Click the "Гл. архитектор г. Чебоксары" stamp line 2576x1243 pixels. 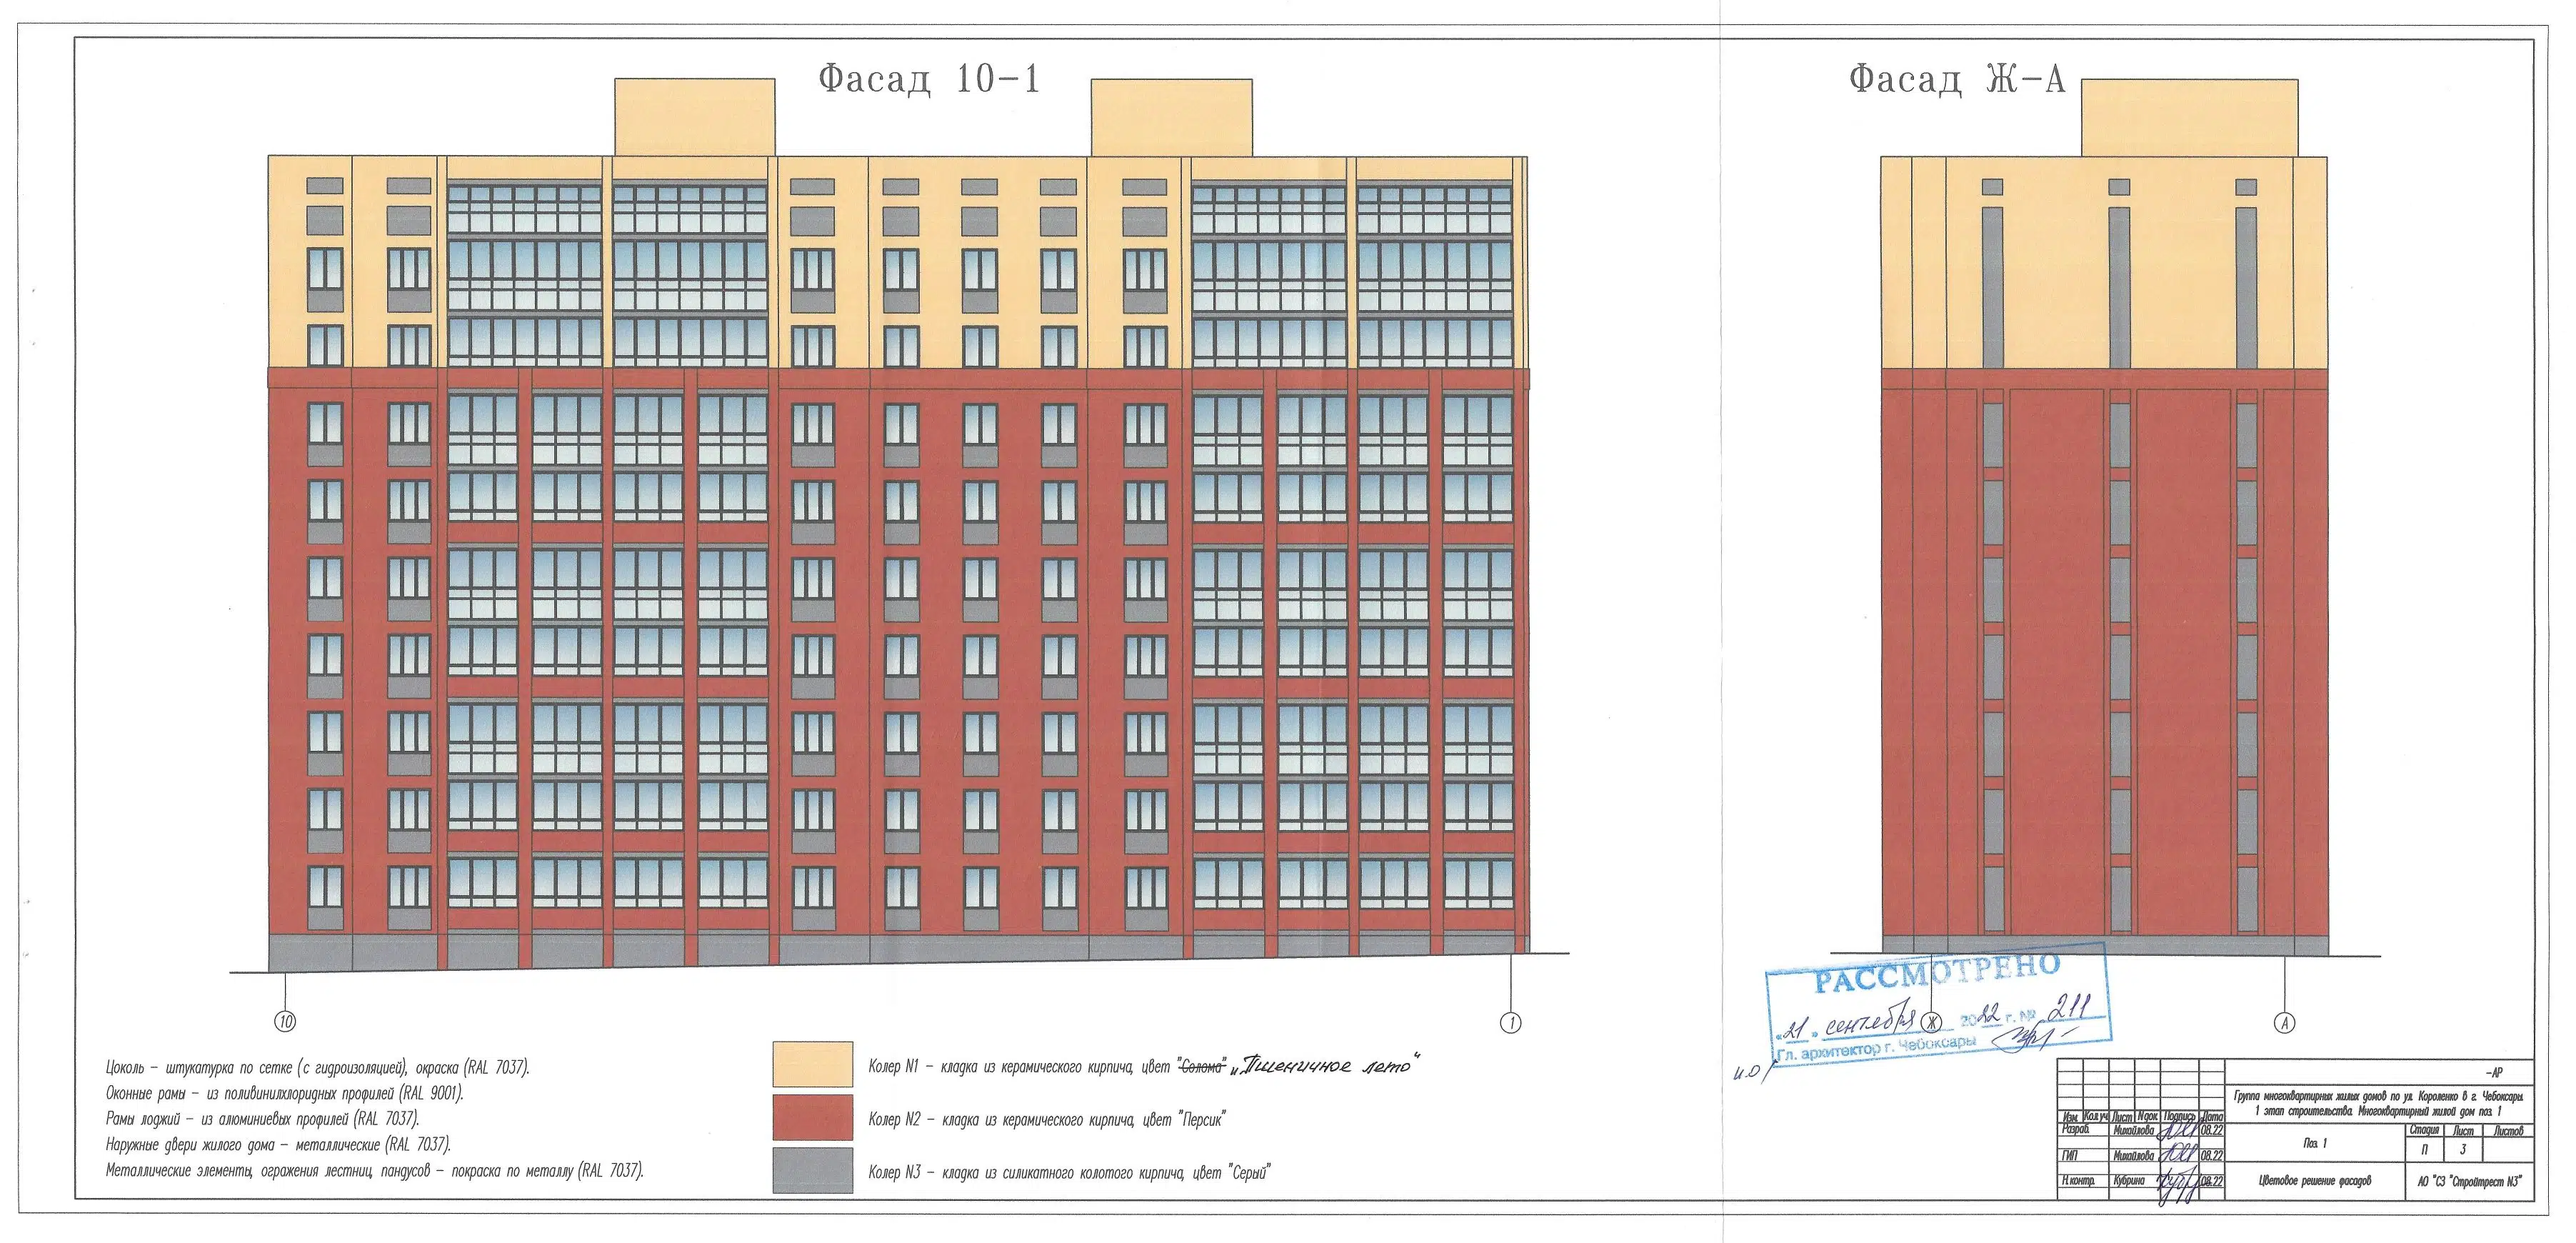(1876, 1047)
